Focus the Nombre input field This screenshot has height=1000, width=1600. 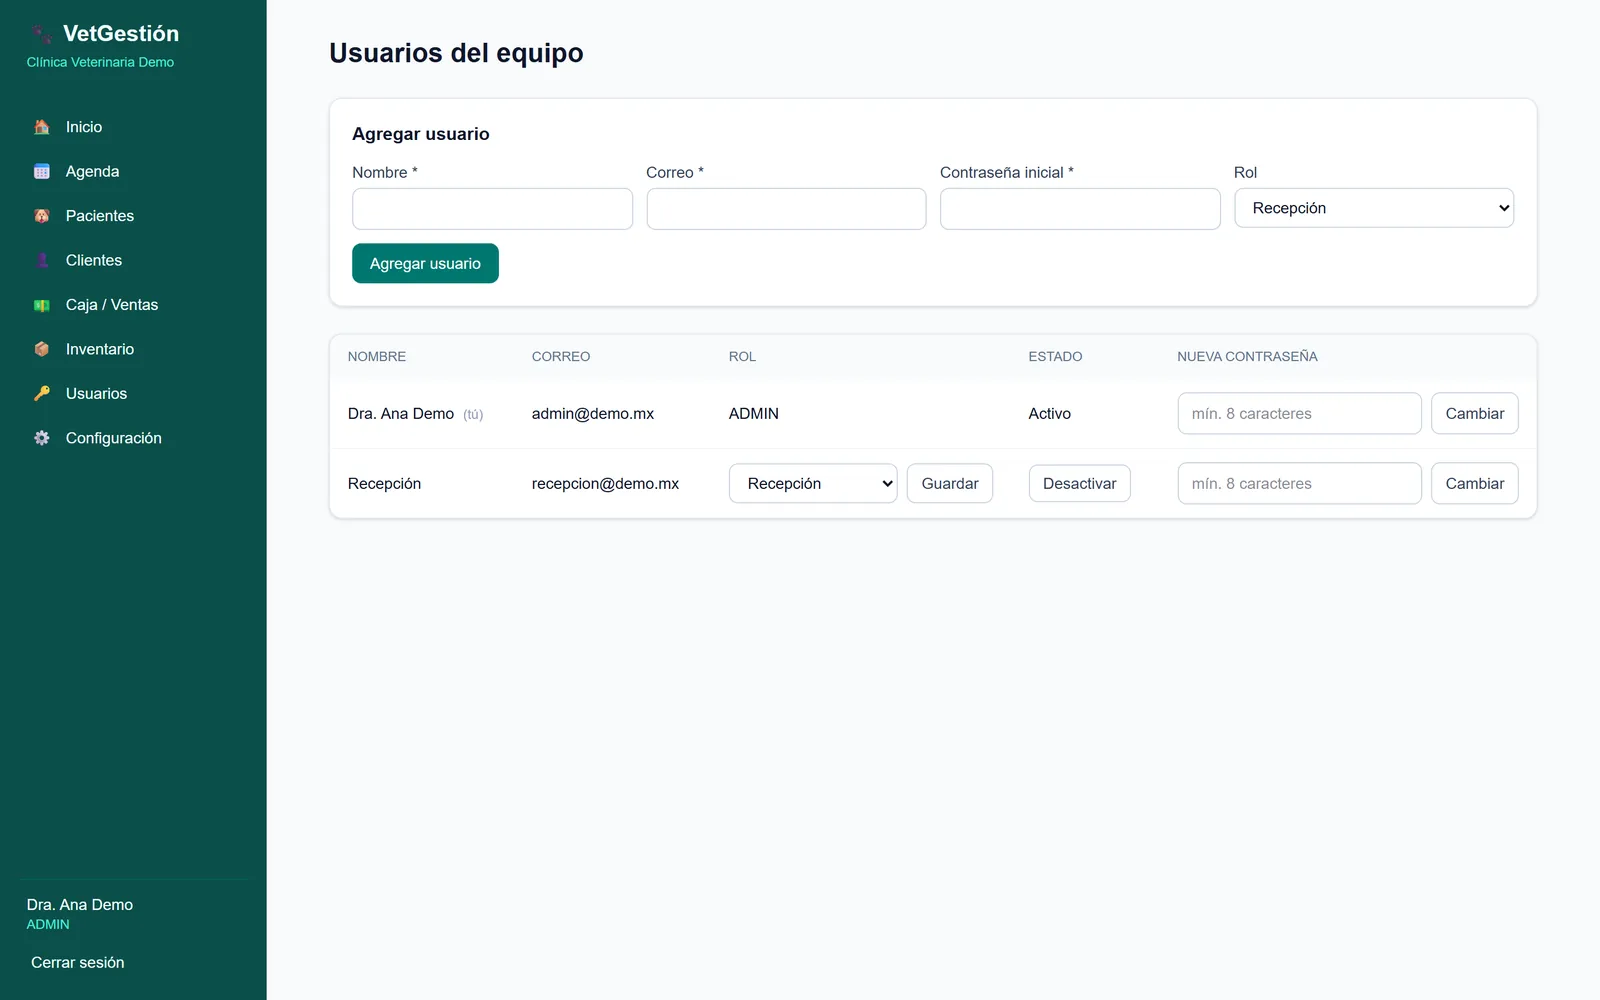click(x=492, y=209)
